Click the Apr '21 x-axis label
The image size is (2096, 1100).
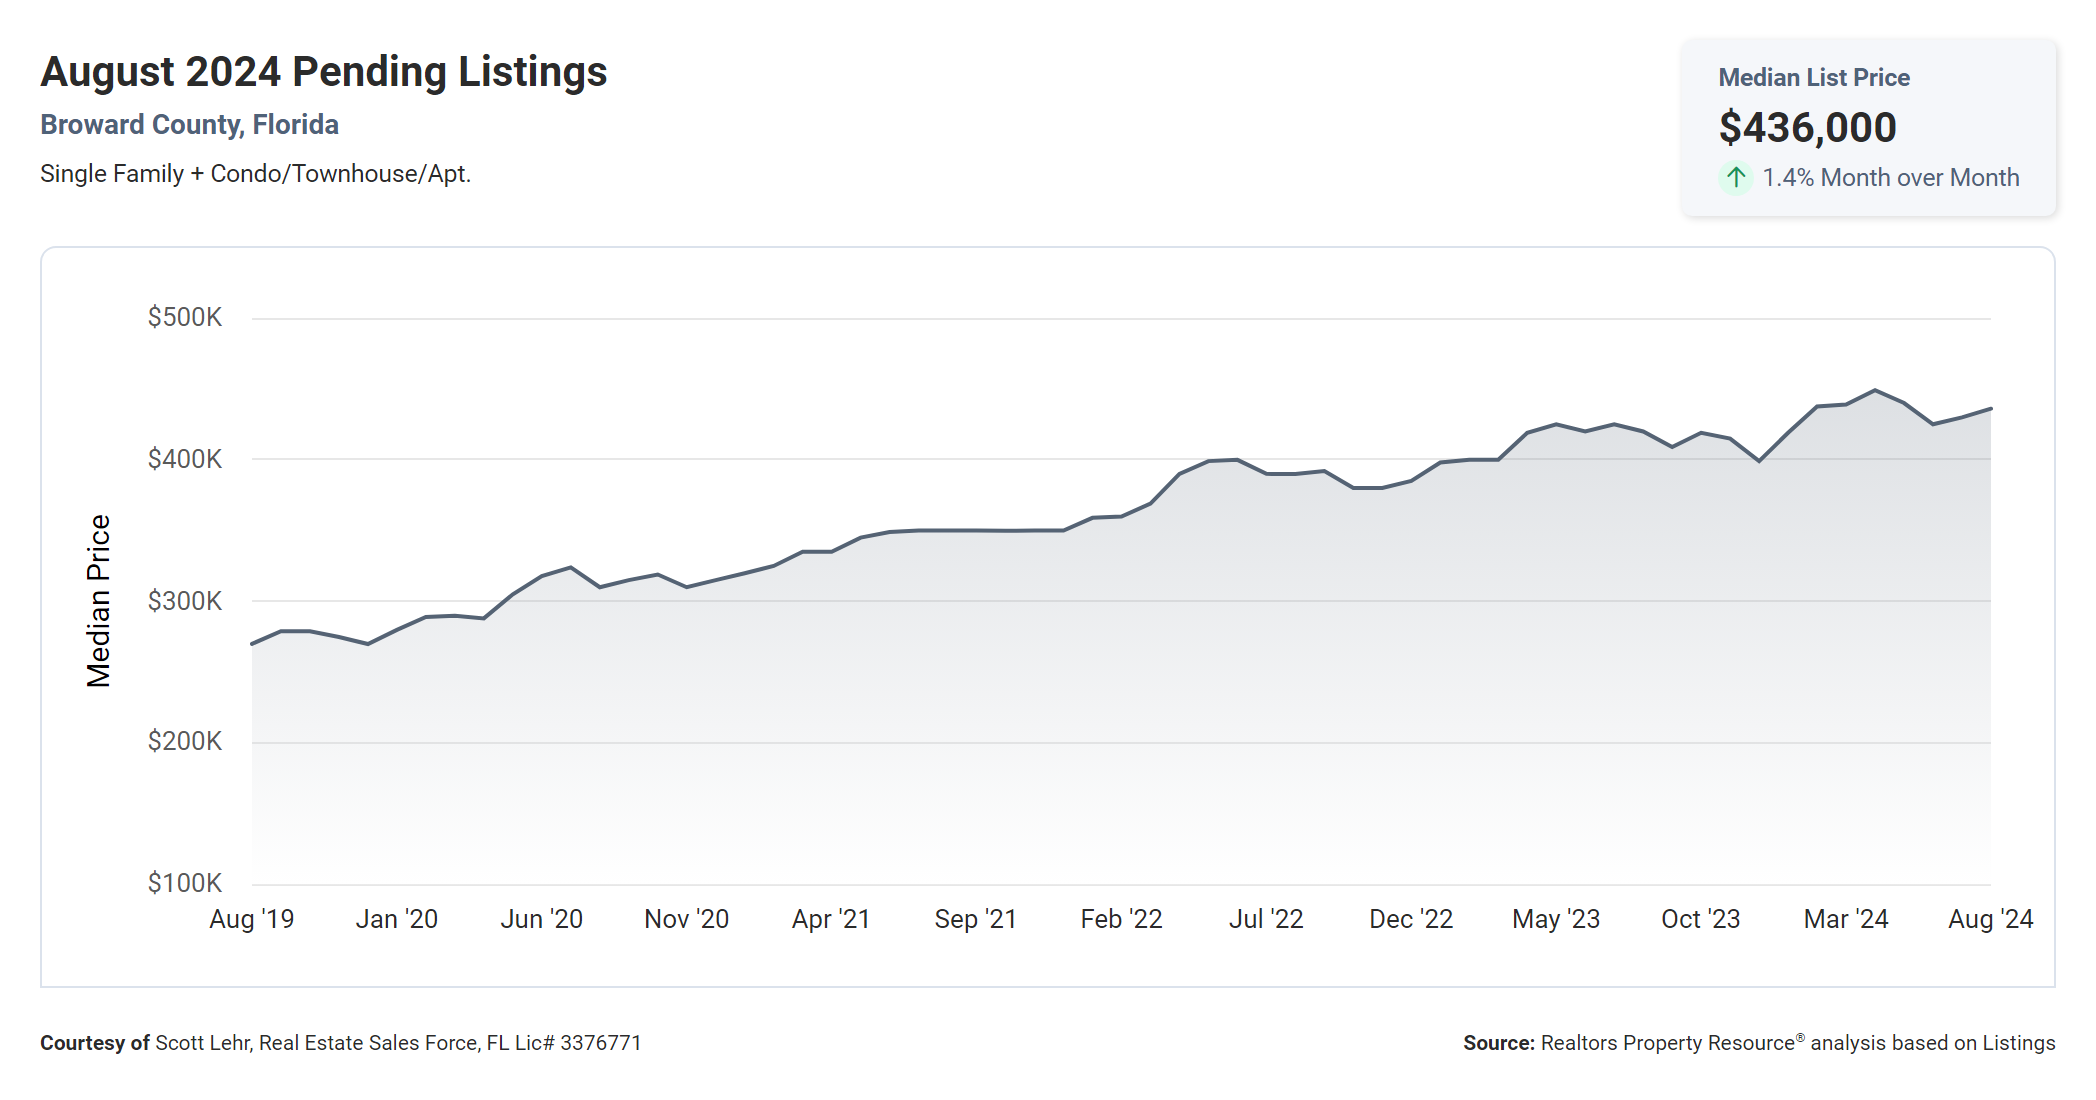coord(831,919)
